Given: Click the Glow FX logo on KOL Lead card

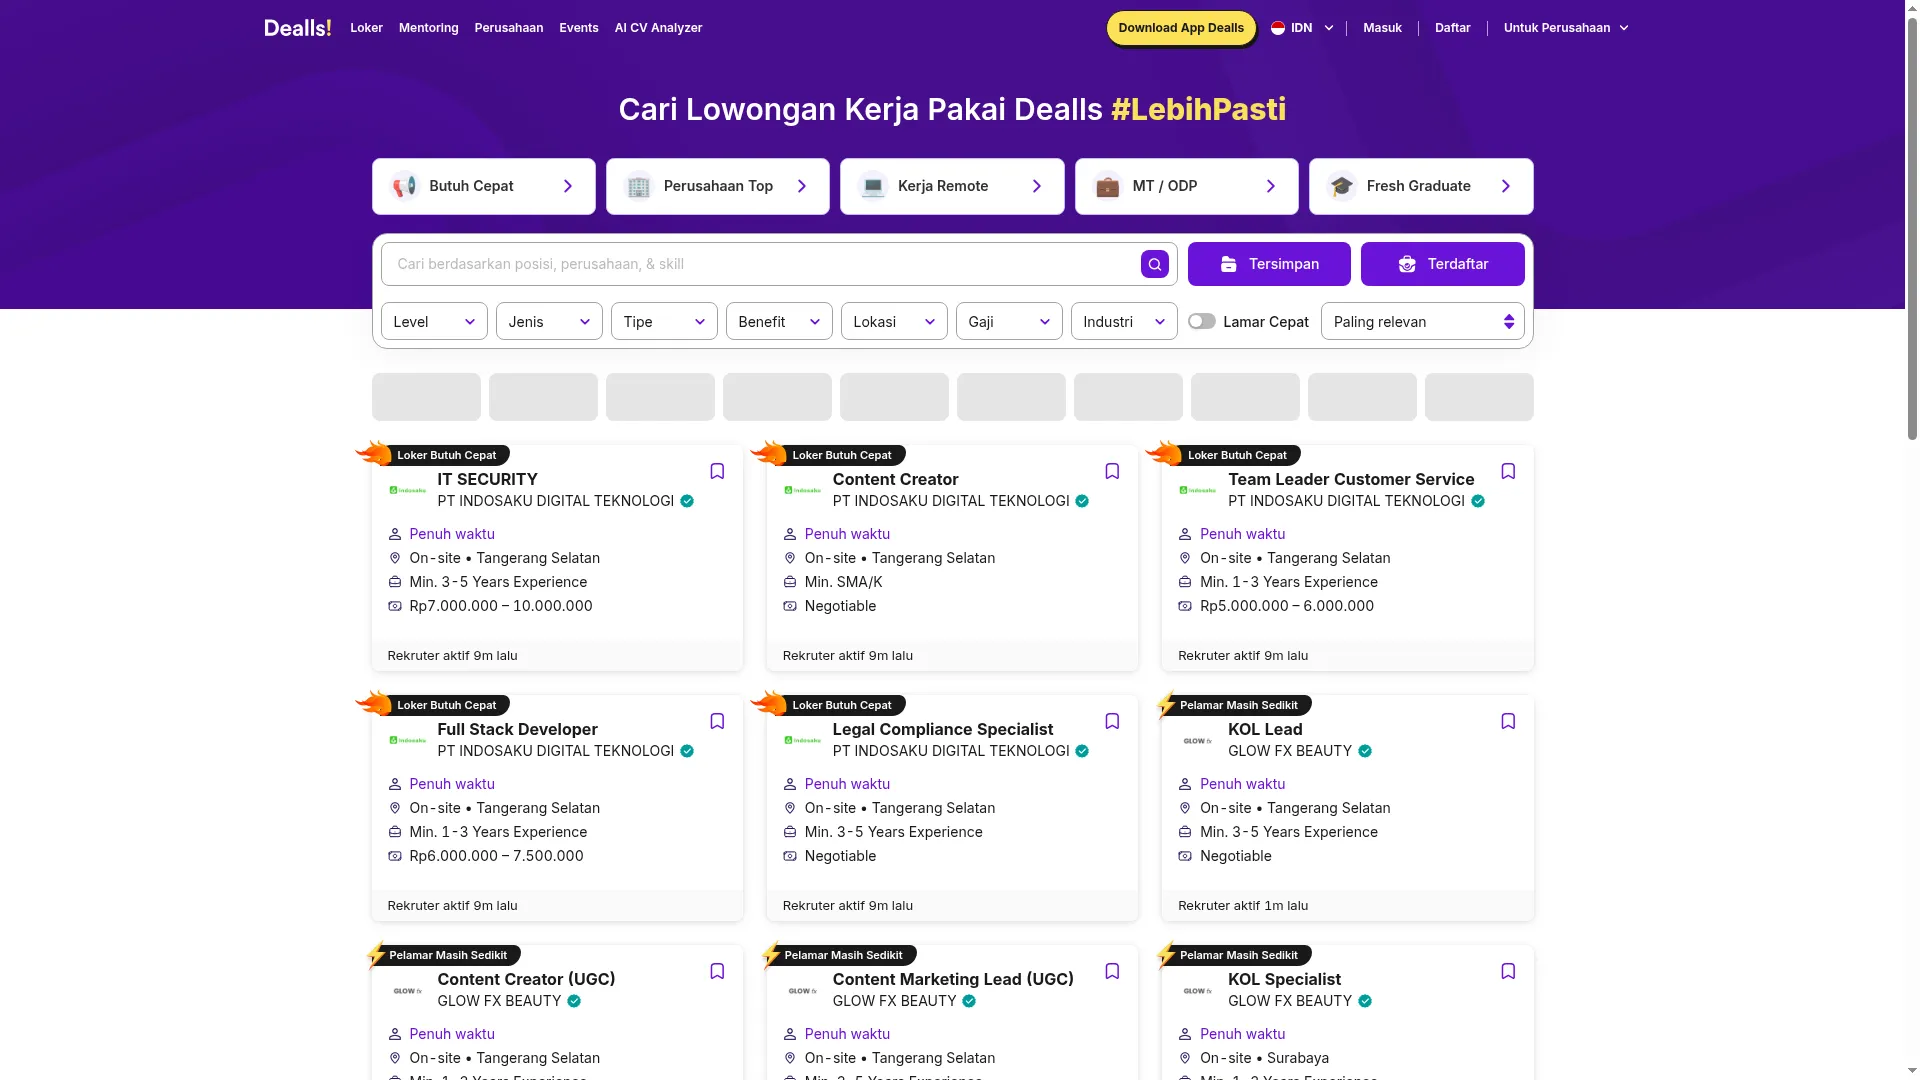Looking at the screenshot, I should tap(1198, 741).
